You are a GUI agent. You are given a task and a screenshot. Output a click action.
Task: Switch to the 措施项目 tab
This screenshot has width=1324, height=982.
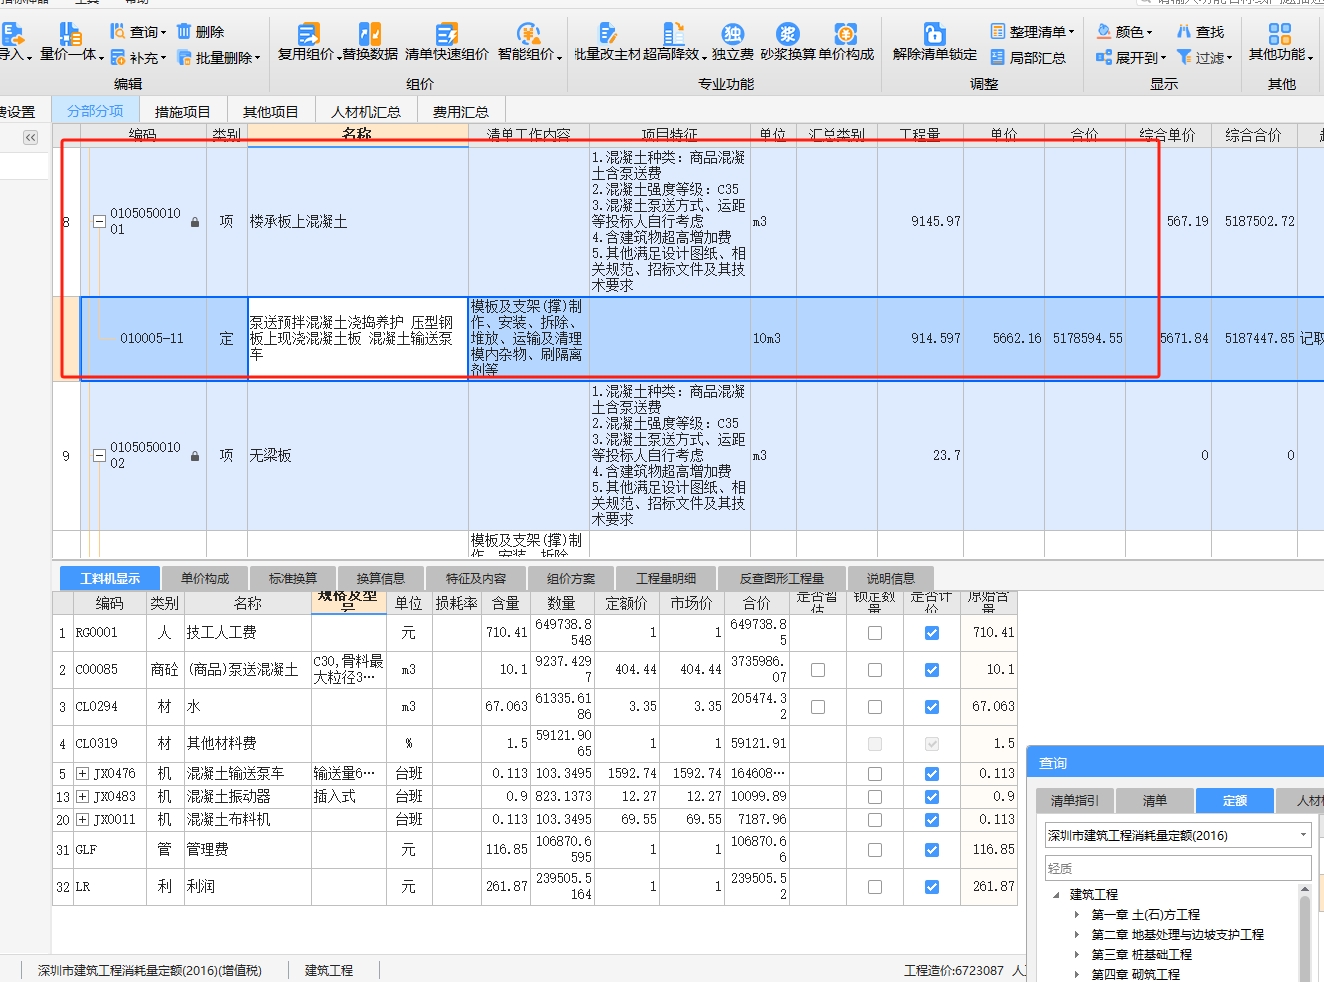[183, 112]
